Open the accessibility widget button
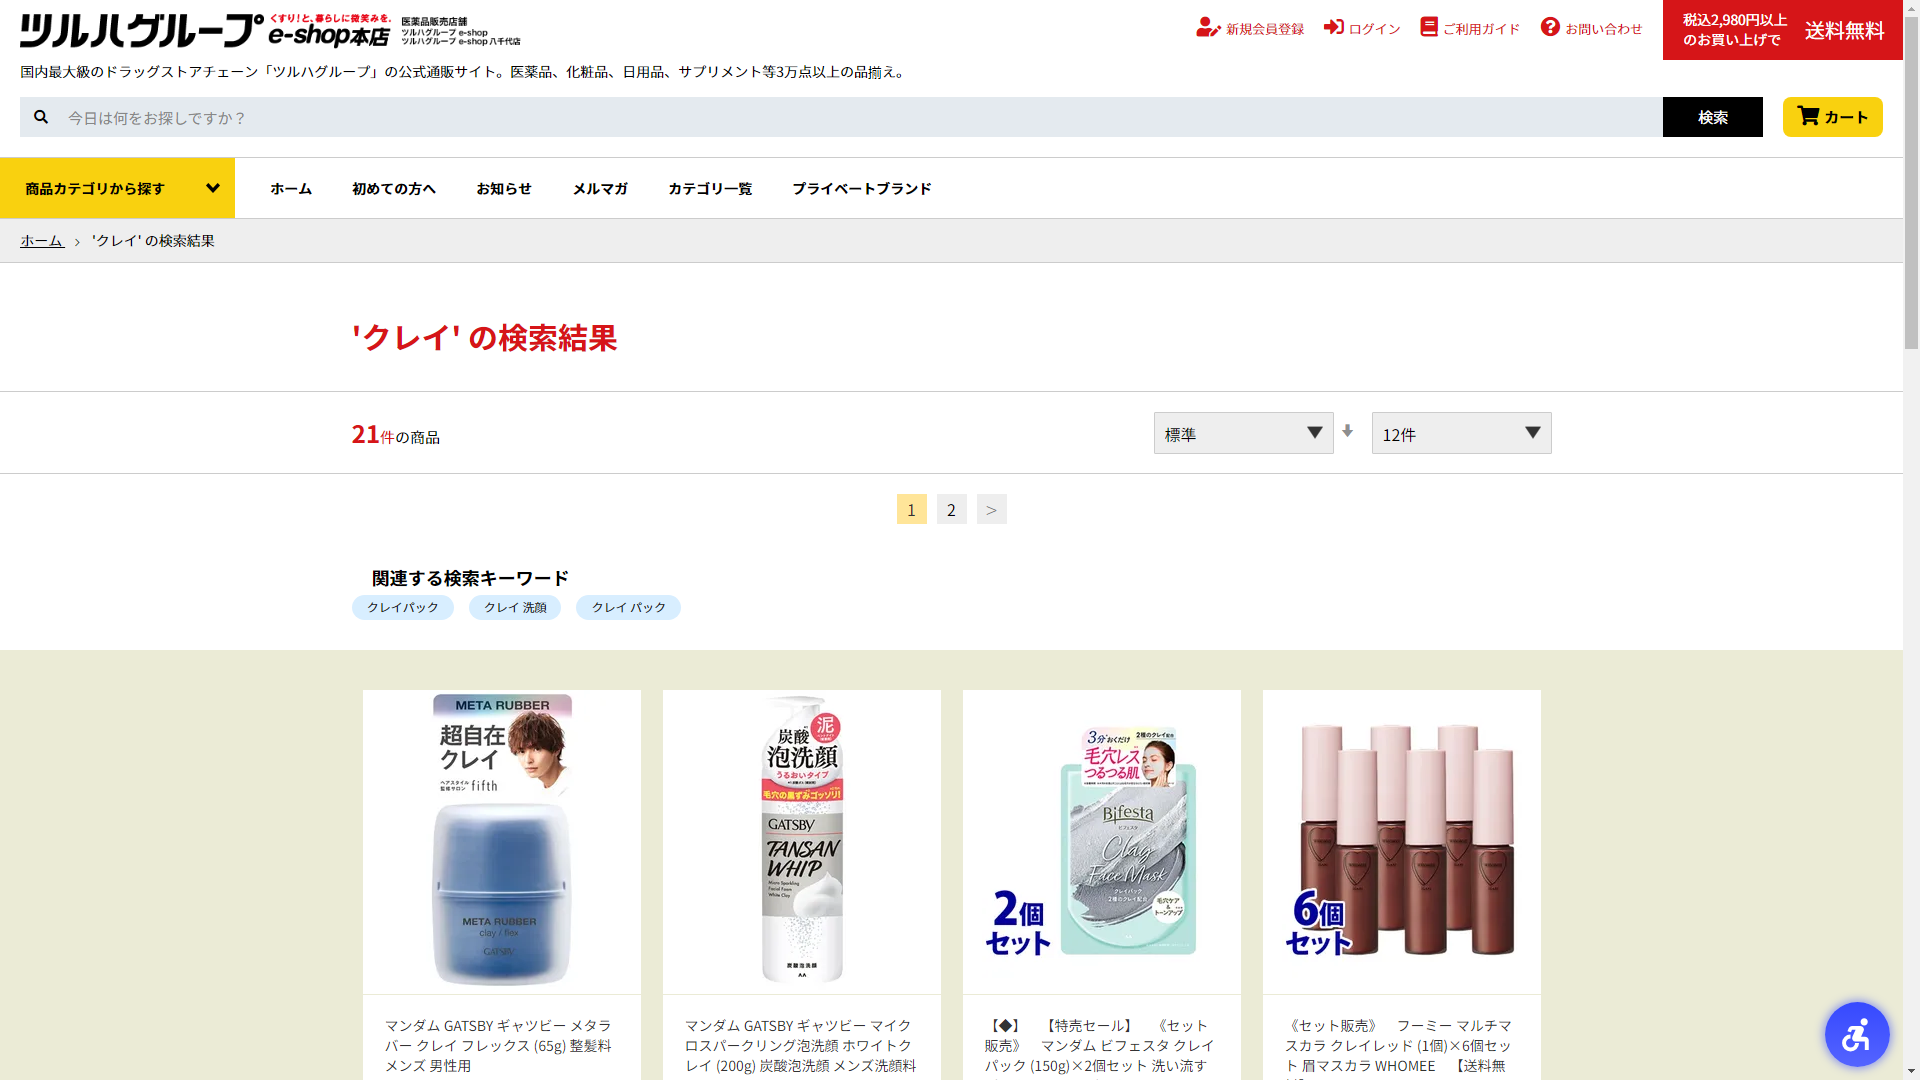This screenshot has height=1080, width=1920. point(1856,1034)
